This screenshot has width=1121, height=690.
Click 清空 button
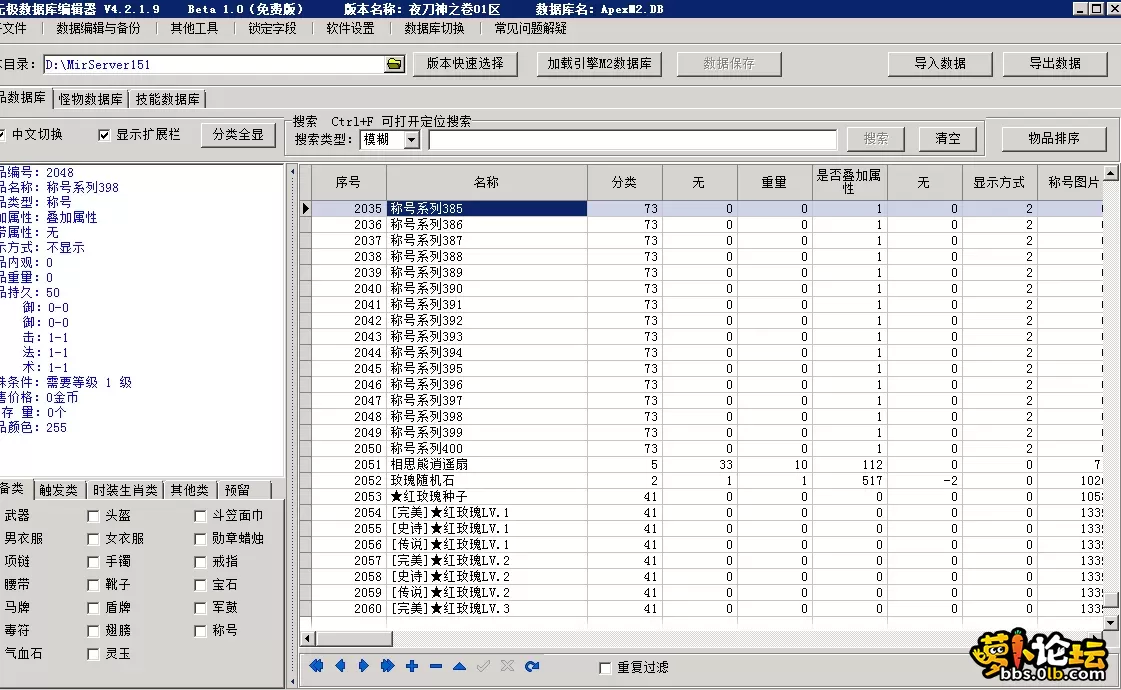(x=948, y=139)
